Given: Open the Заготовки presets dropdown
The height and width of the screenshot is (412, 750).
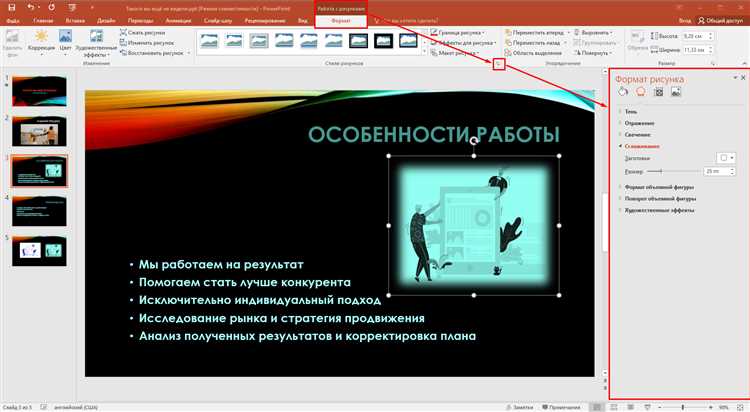Looking at the screenshot, I should 726,158.
